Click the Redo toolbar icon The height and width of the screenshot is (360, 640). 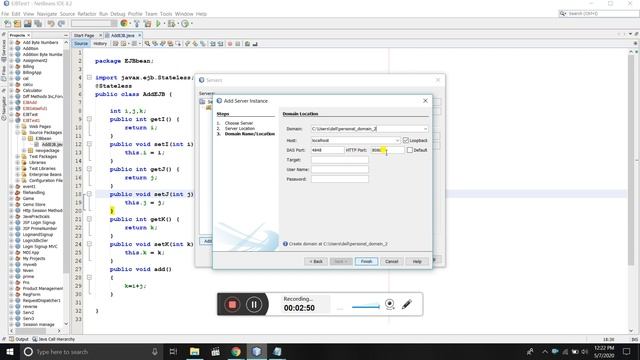click(61, 24)
